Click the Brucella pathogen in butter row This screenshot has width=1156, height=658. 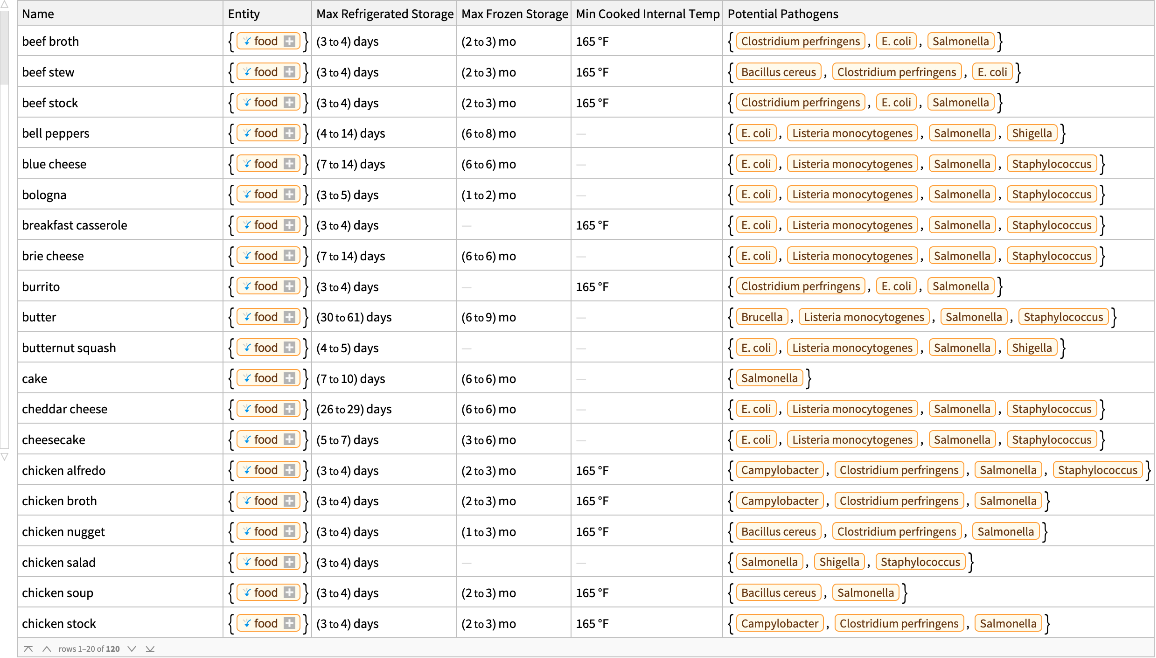coord(762,317)
